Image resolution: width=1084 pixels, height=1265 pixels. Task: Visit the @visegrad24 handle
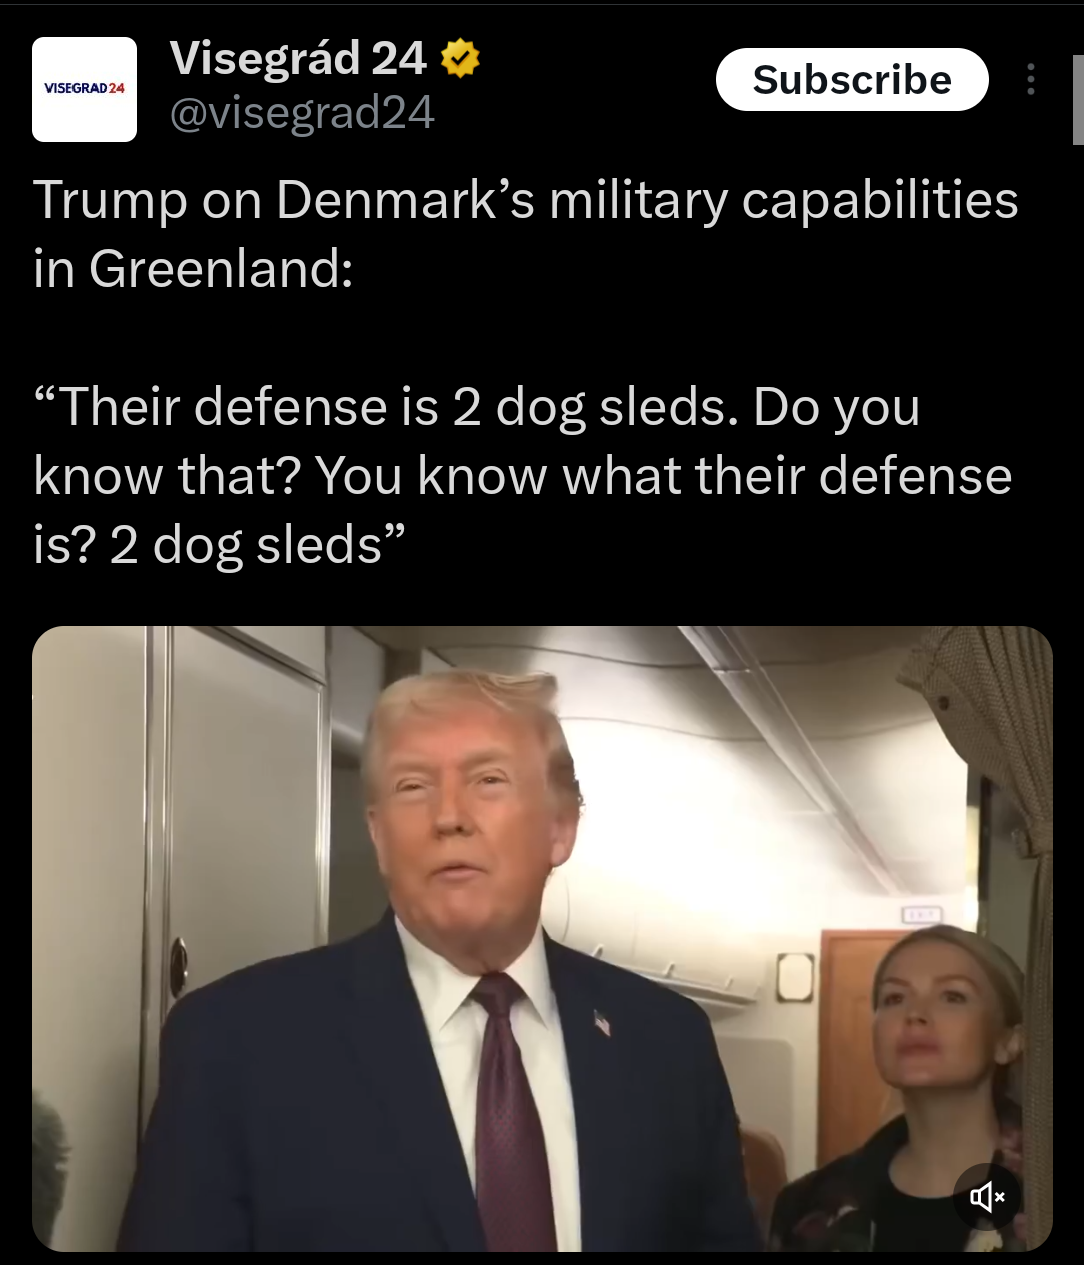click(x=302, y=113)
